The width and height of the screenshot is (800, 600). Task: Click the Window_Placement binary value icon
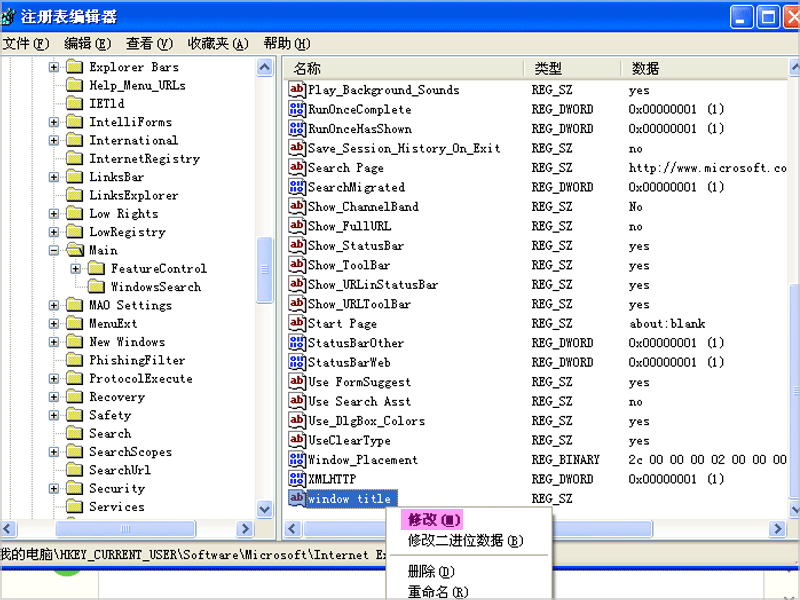[x=296, y=459]
